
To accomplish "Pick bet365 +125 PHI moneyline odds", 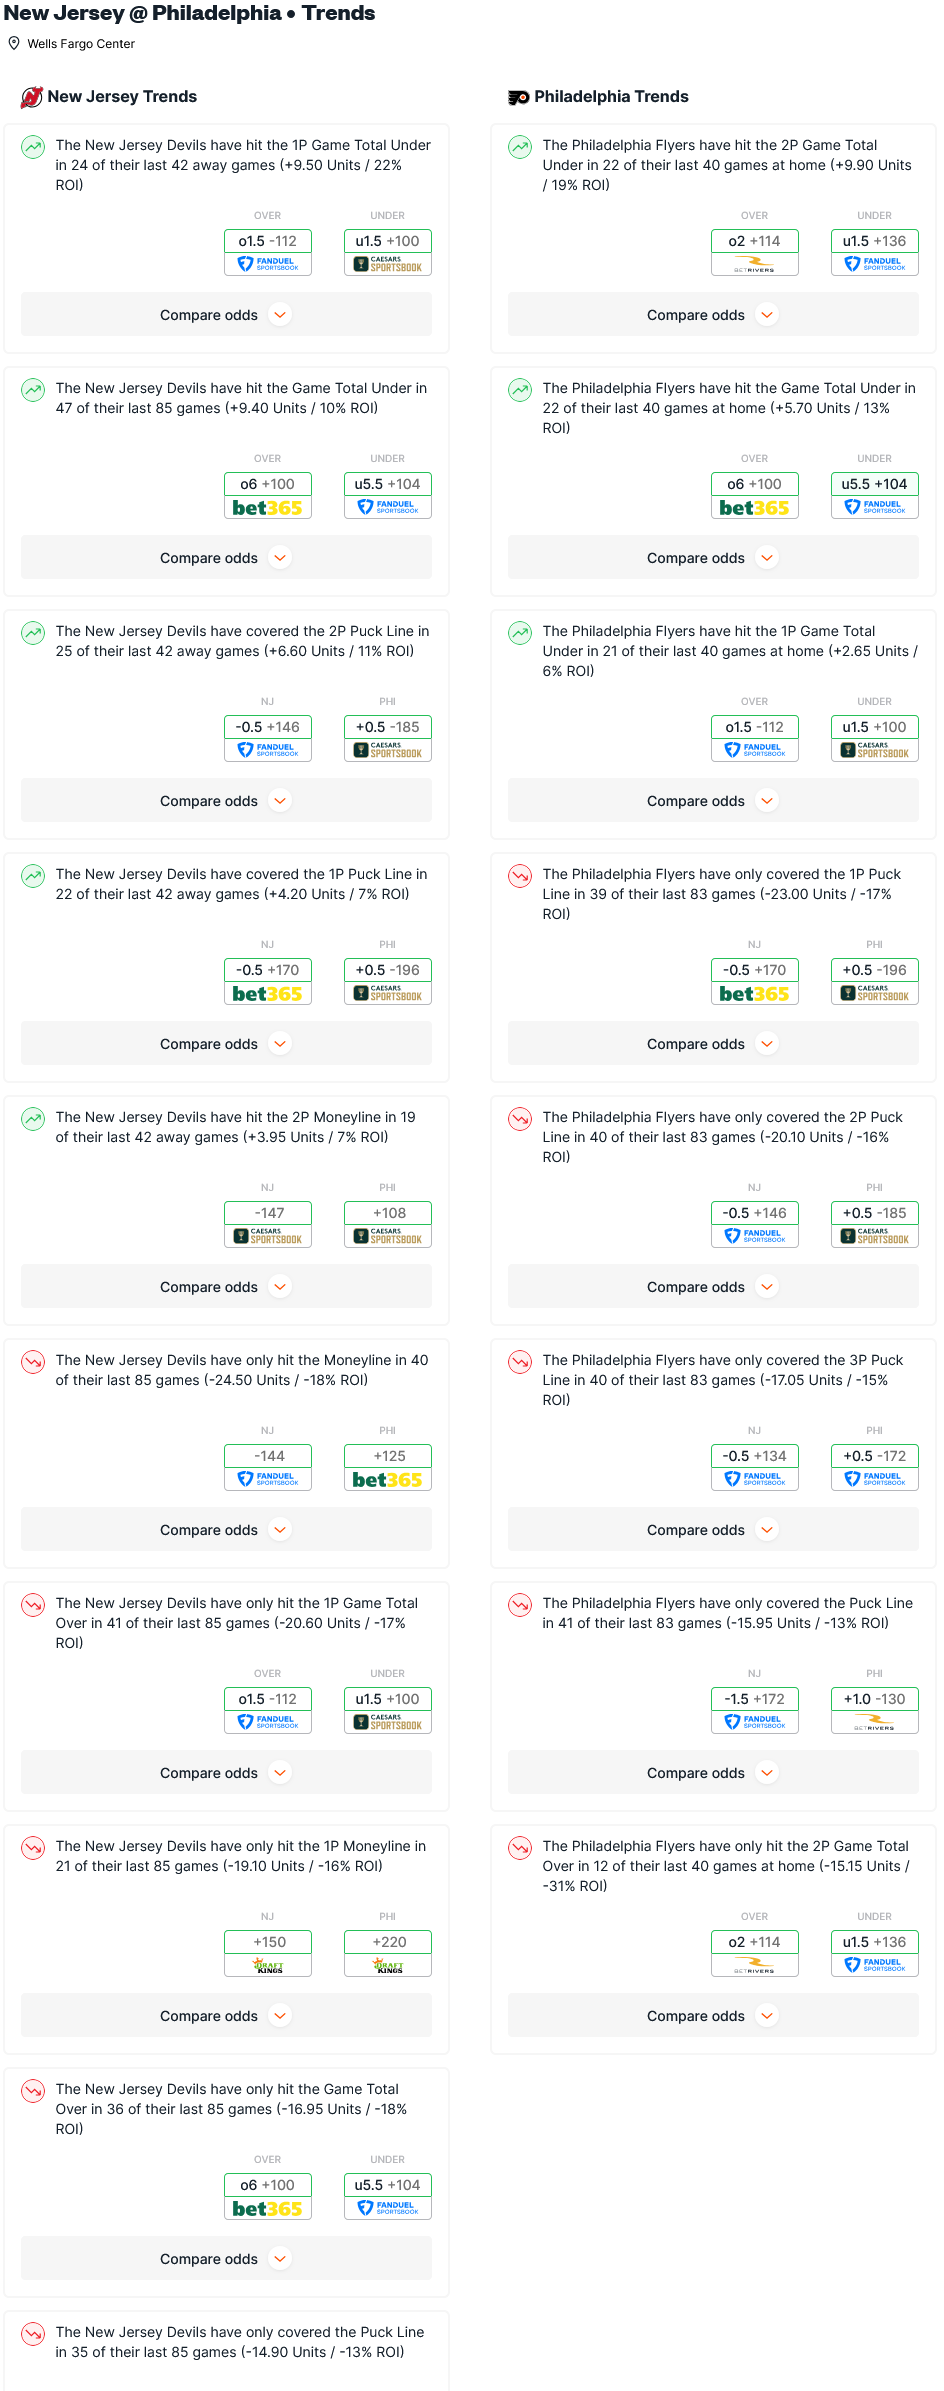I will (x=388, y=1467).
